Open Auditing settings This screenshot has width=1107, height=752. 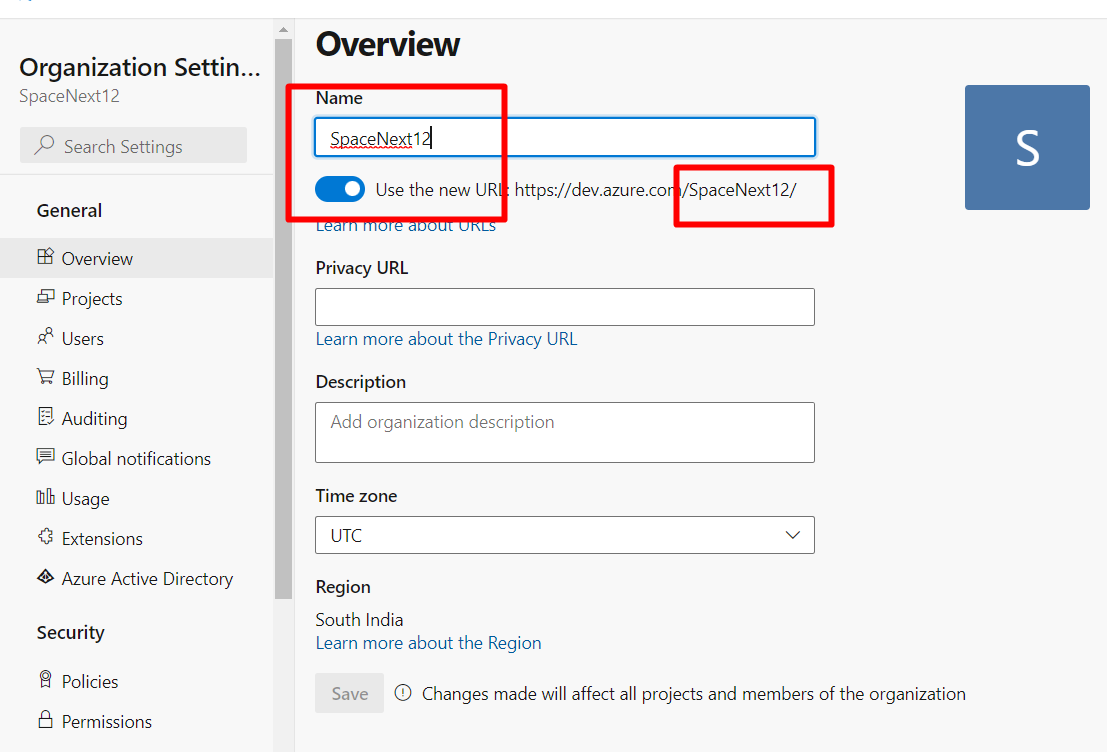pos(136,419)
